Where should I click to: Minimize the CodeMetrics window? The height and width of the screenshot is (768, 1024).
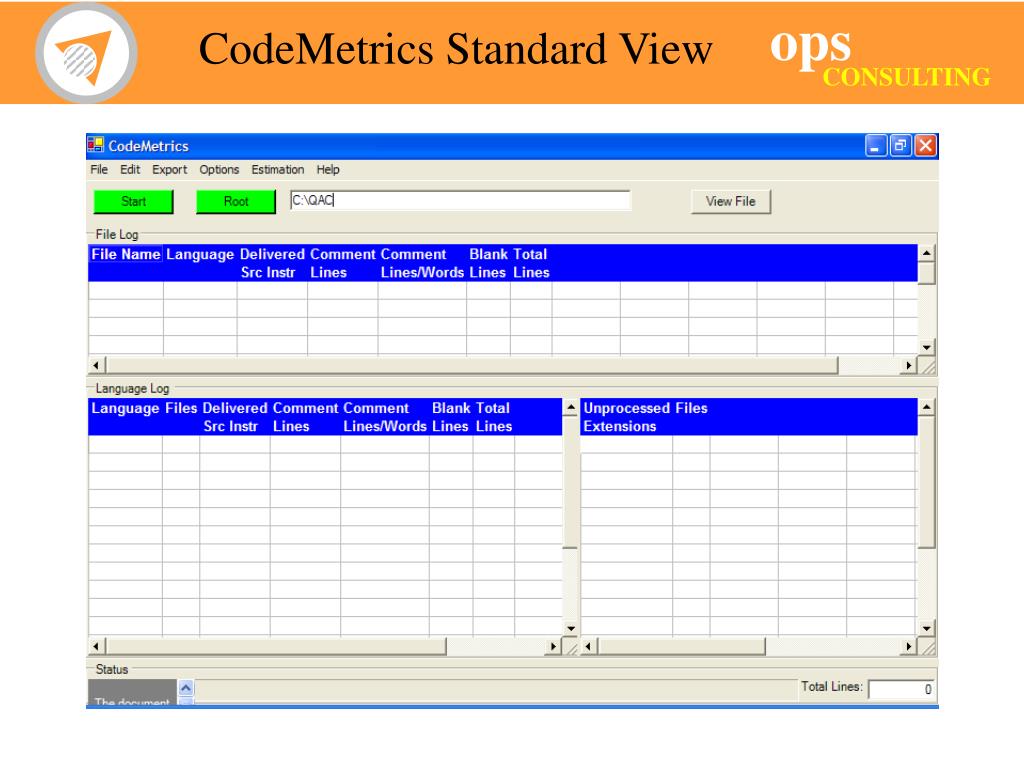(876, 146)
